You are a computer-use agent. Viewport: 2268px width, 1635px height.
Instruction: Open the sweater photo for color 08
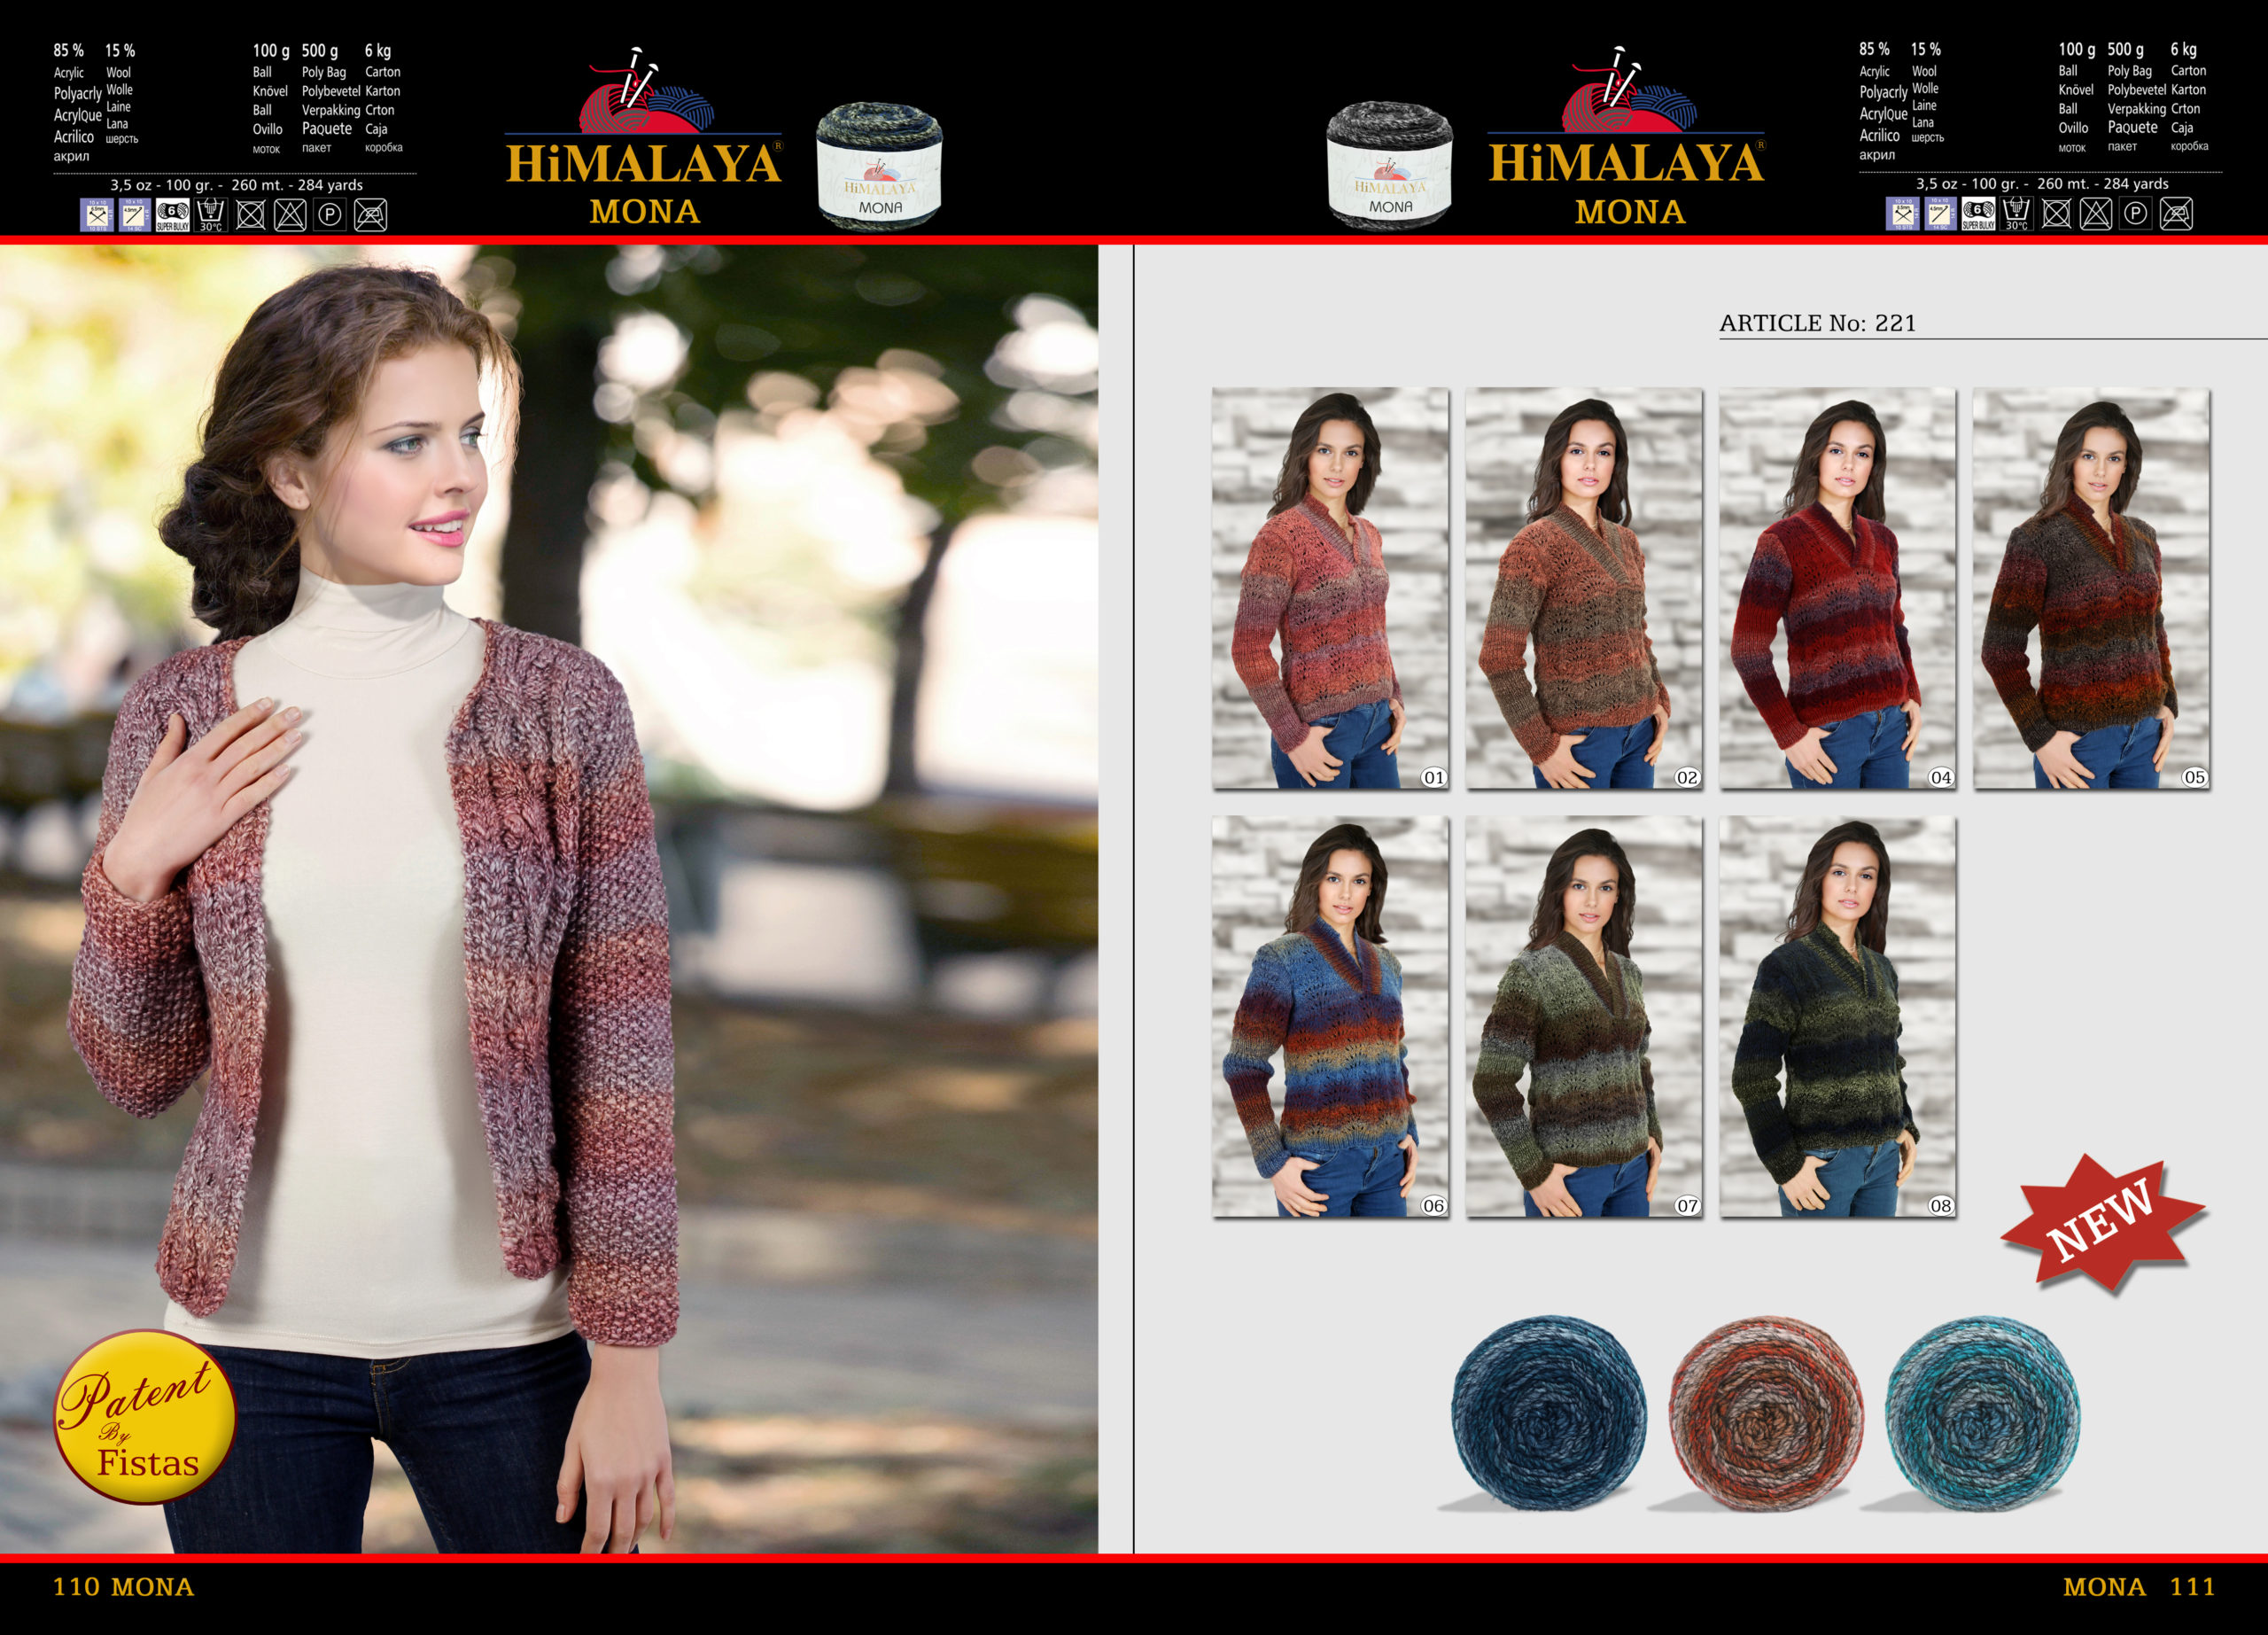[x=1838, y=1017]
